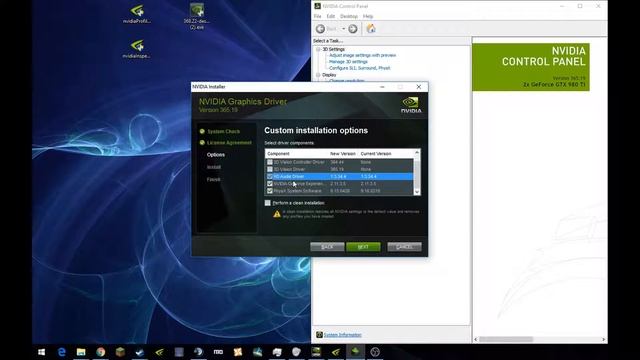640x360 pixels.
Task: Open Google Chrome from taskbar
Action: click(100, 352)
